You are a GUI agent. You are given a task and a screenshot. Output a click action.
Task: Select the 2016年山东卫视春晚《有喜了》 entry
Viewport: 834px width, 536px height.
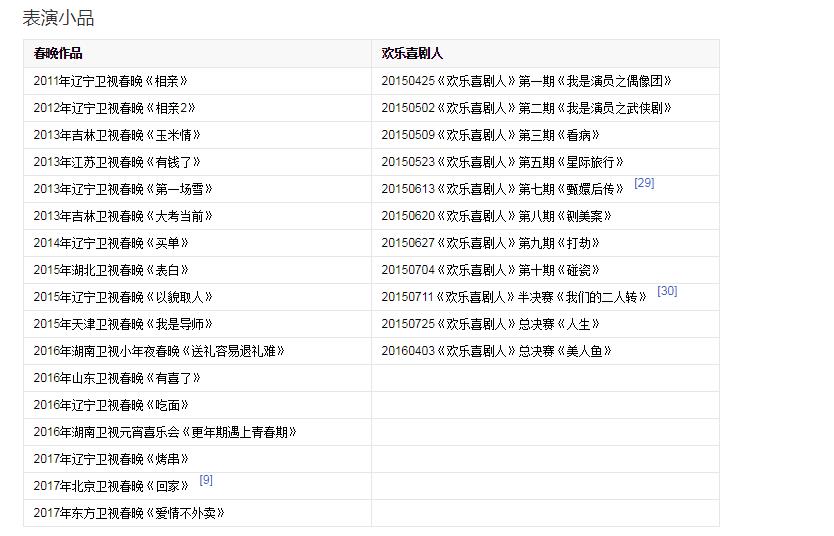tap(117, 378)
